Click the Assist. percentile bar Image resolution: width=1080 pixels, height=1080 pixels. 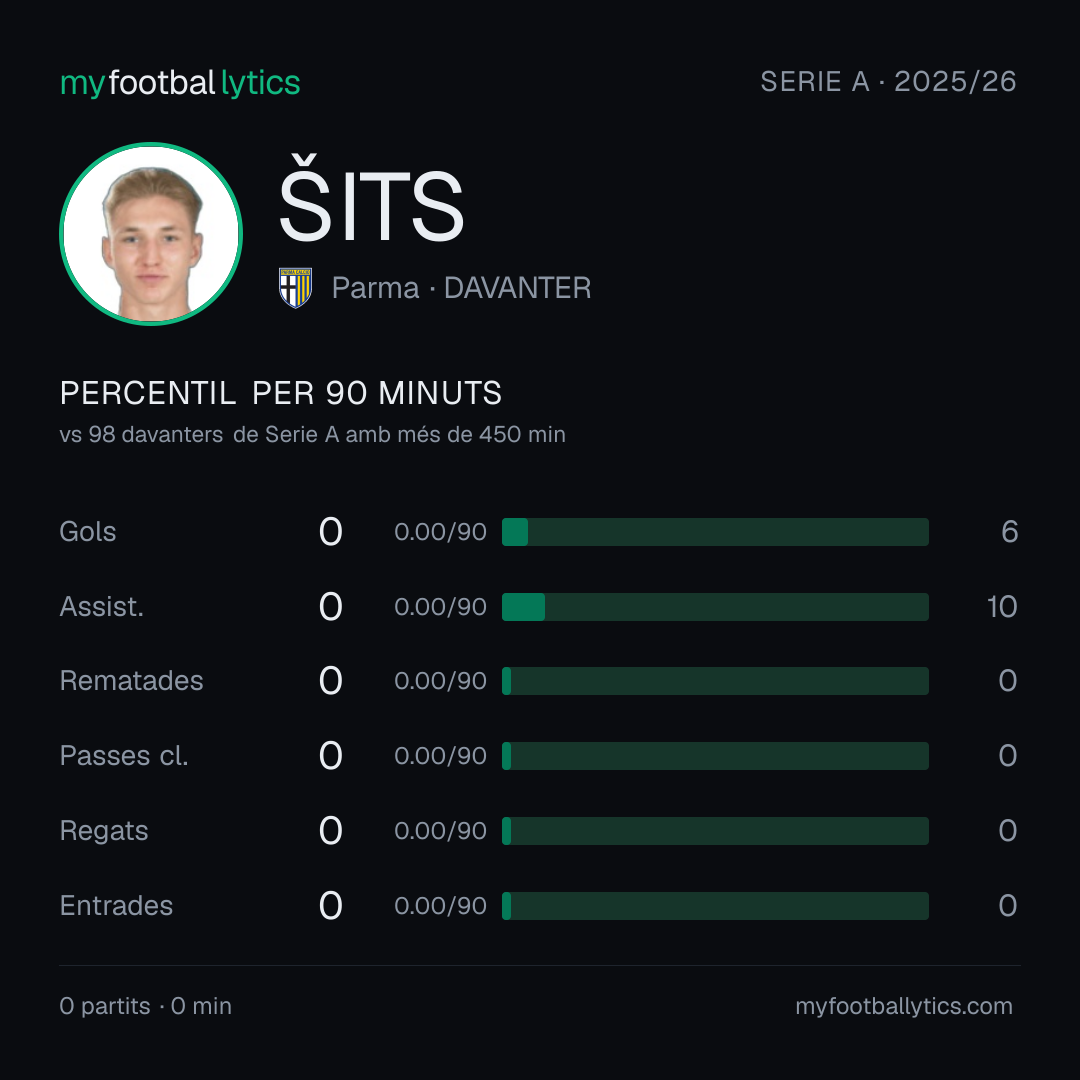[x=715, y=607]
